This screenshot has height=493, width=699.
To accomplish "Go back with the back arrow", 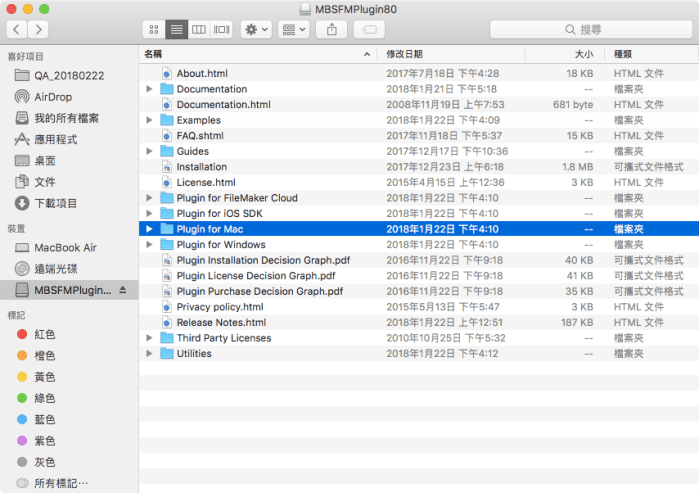I will [x=15, y=30].
